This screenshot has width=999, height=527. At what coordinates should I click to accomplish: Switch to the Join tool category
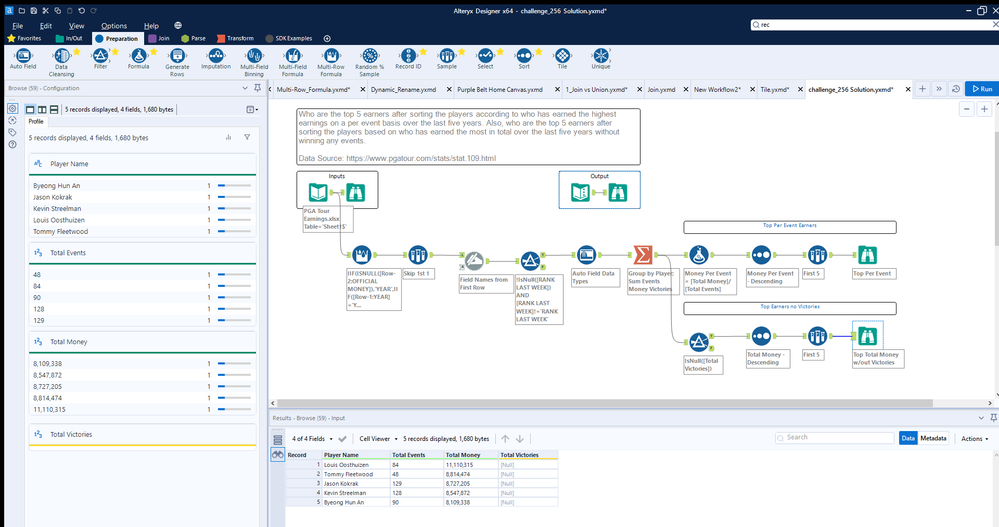click(x=159, y=38)
